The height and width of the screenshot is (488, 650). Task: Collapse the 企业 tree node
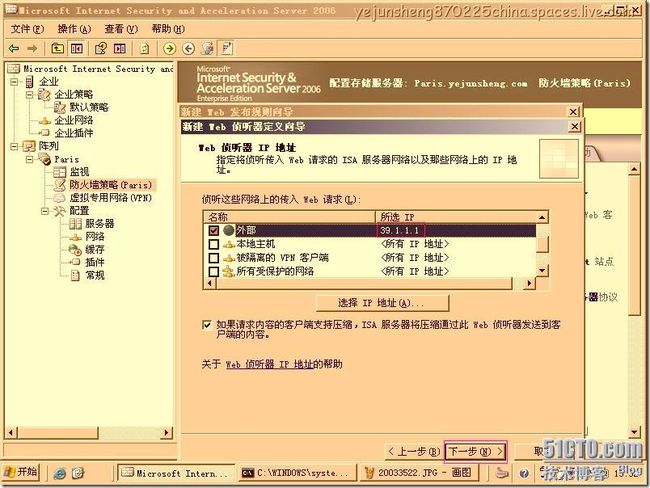coord(15,82)
